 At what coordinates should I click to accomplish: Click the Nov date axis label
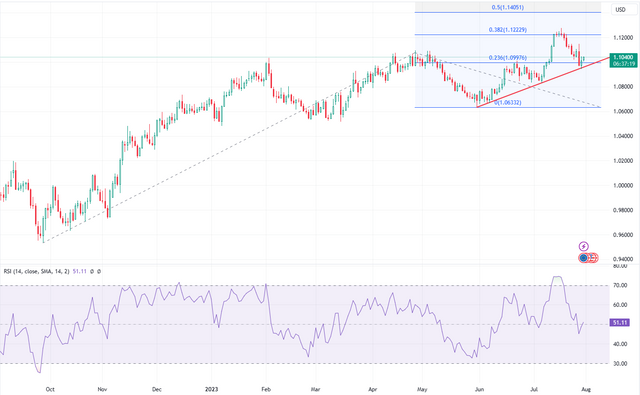click(x=102, y=389)
